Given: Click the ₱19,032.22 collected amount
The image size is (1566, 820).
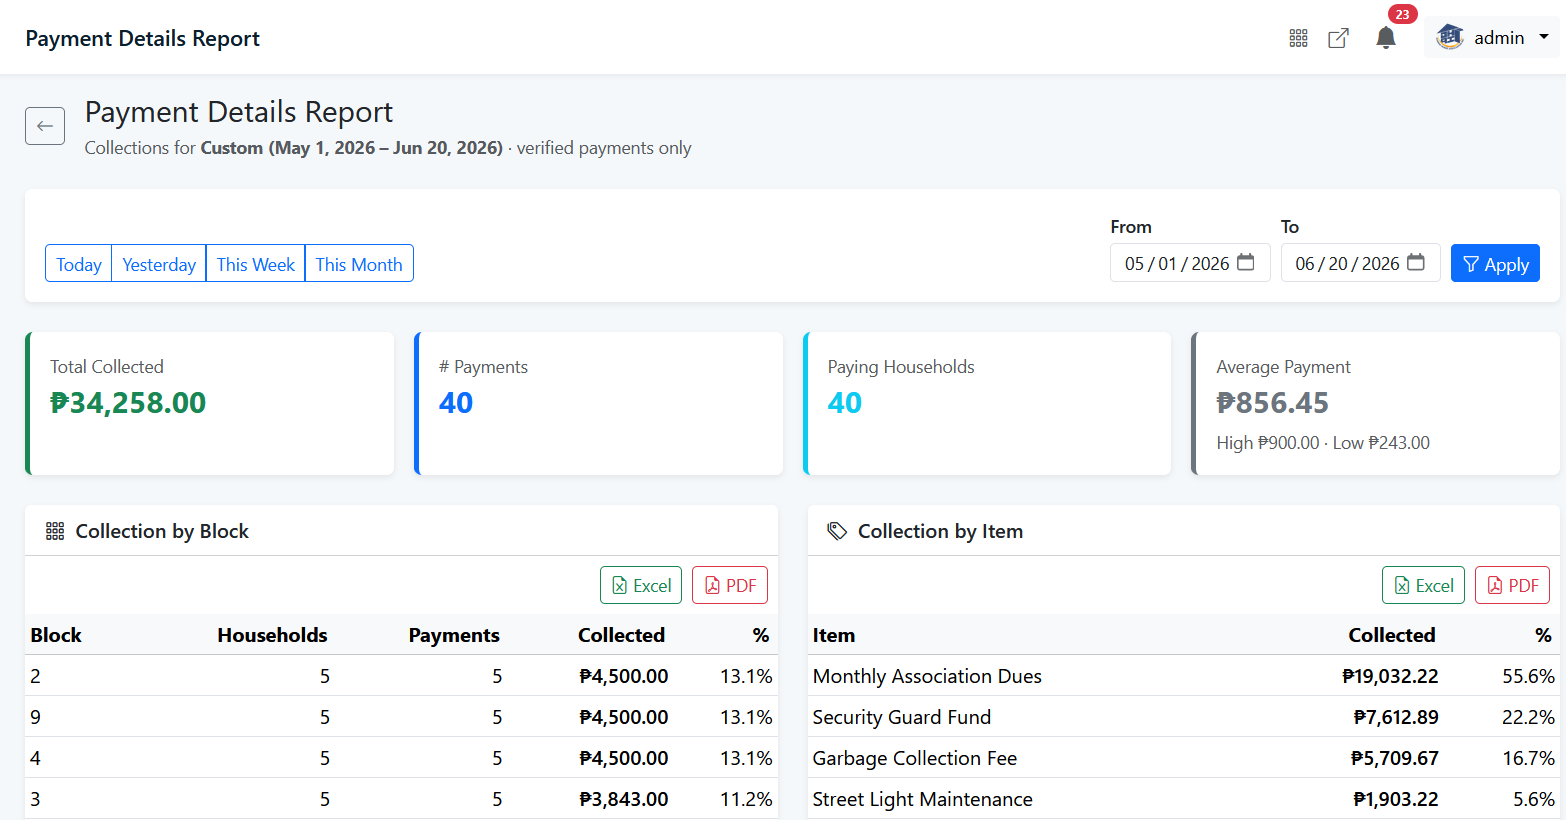Looking at the screenshot, I should [1390, 676].
